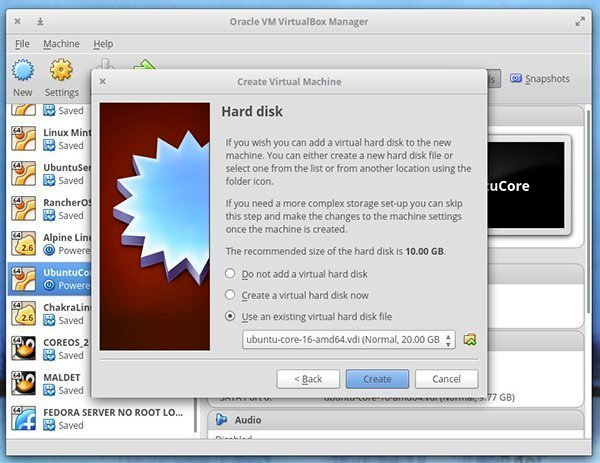The image size is (600, 463).
Task: Open the Machine menu
Action: pos(61,44)
